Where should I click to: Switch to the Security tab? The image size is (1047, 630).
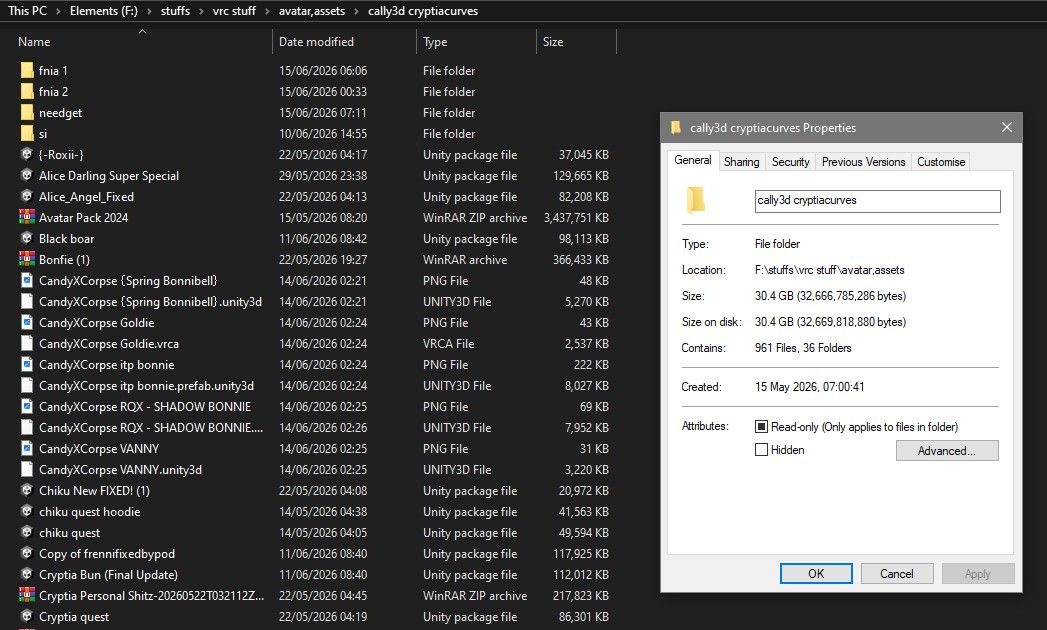click(x=790, y=162)
